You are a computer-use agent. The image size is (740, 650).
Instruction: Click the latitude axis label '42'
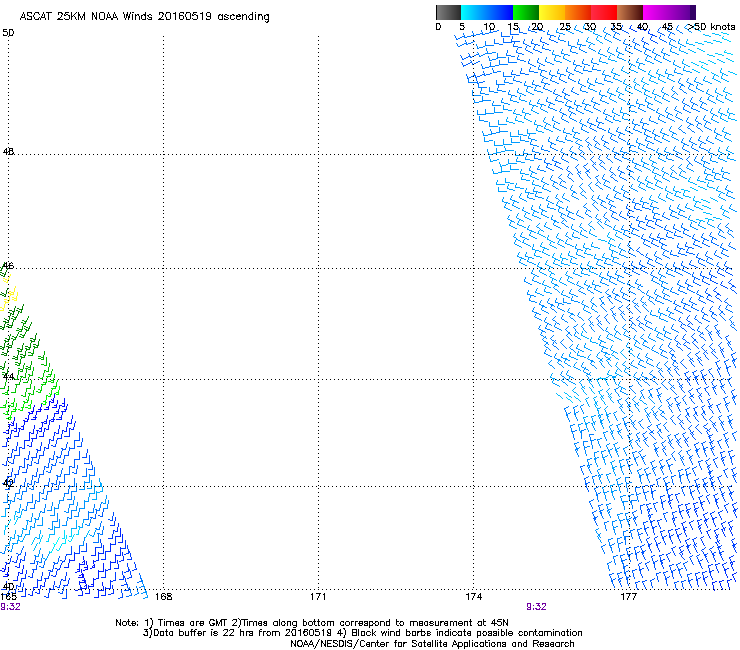[x=8, y=483]
